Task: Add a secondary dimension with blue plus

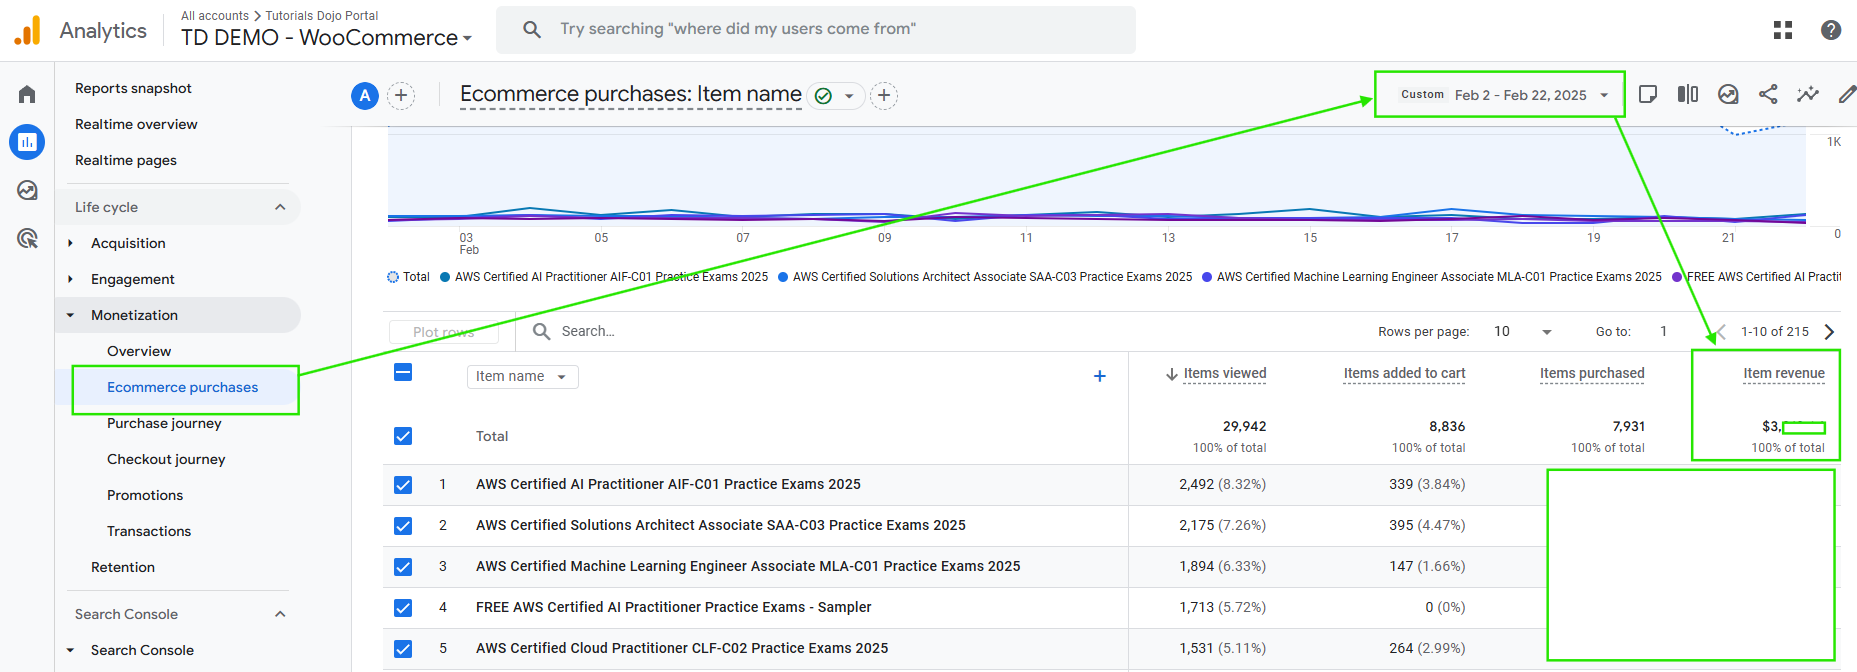Action: (x=1099, y=376)
